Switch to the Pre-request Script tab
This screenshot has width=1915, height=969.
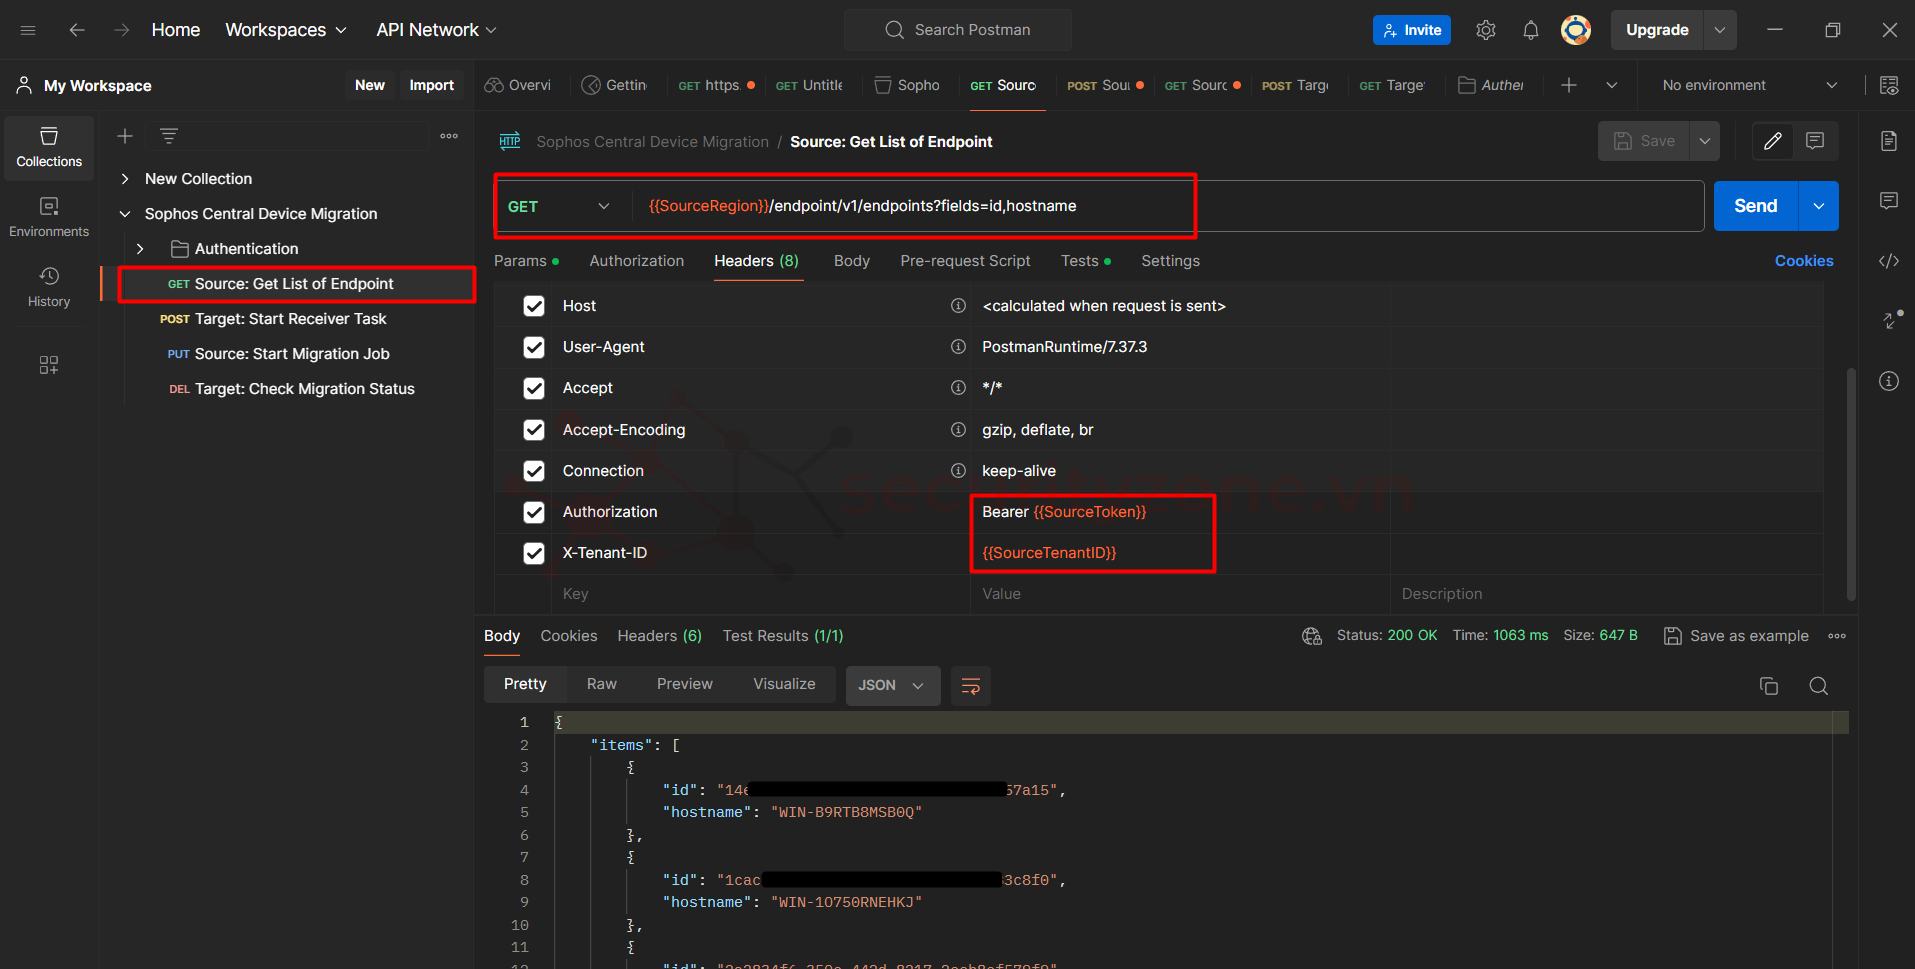pyautogui.click(x=965, y=261)
